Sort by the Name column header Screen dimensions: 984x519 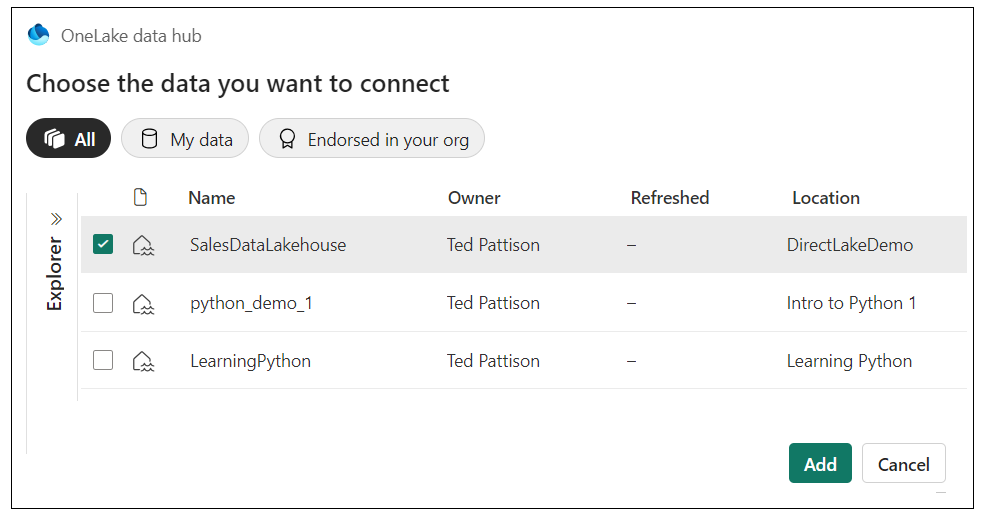[211, 198]
